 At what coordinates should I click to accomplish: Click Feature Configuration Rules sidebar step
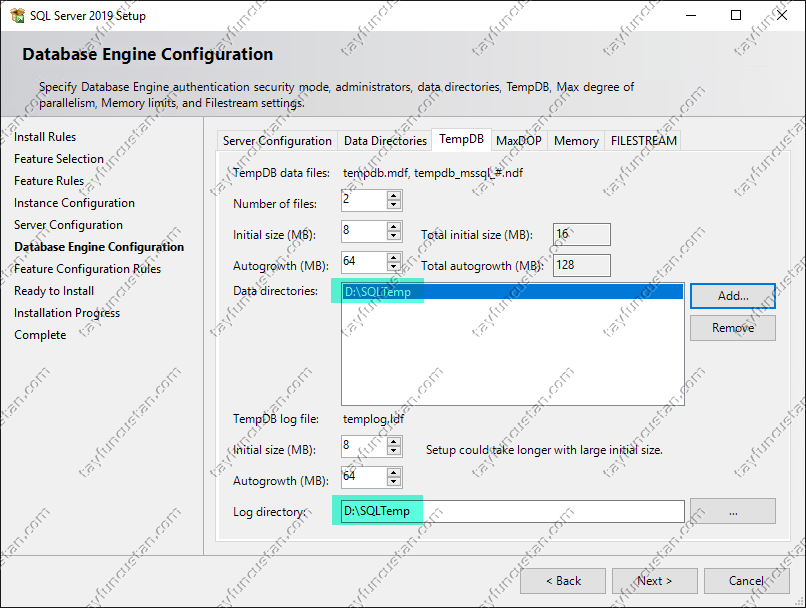[87, 269]
